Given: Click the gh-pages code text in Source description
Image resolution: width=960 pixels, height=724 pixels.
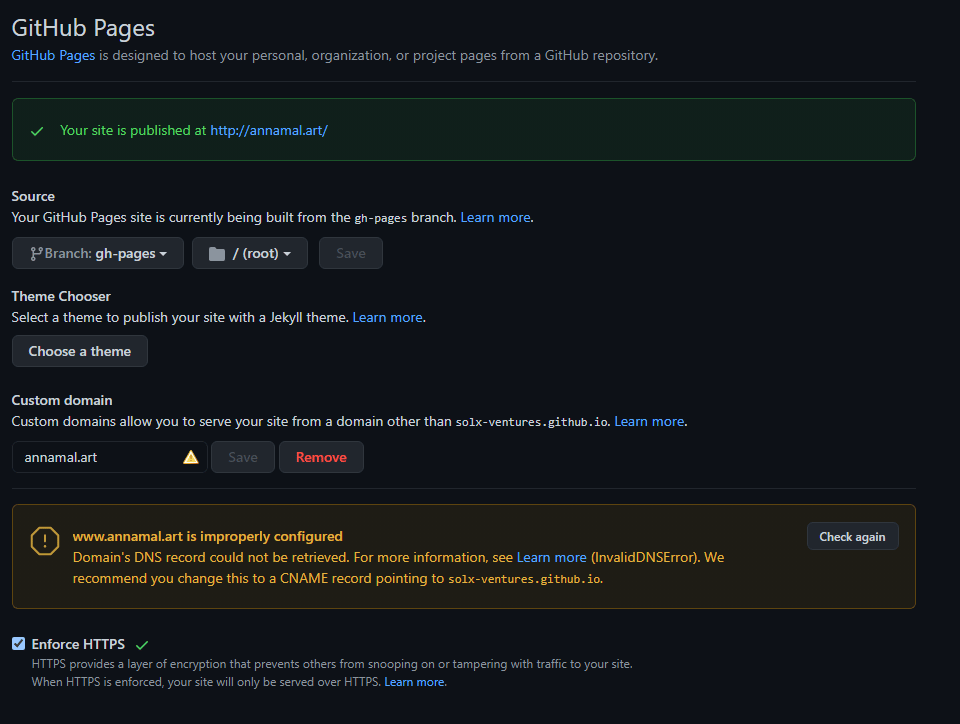Looking at the screenshot, I should pos(380,218).
